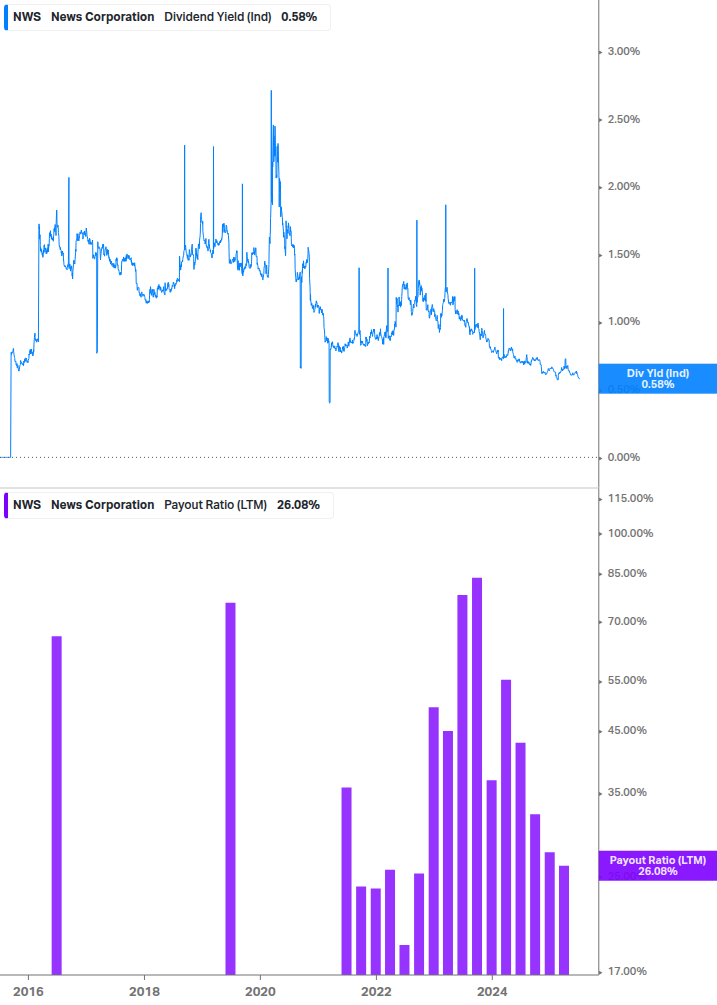The image size is (717, 1005).
Task: Click the 2018 label on the time axis
Action: (145, 992)
